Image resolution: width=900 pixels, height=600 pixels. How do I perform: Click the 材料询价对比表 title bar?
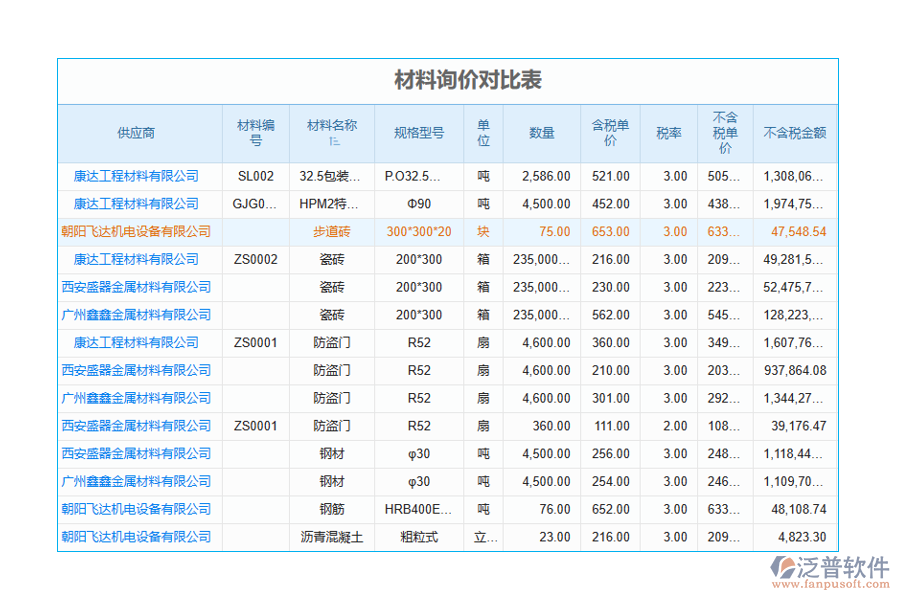tap(449, 81)
